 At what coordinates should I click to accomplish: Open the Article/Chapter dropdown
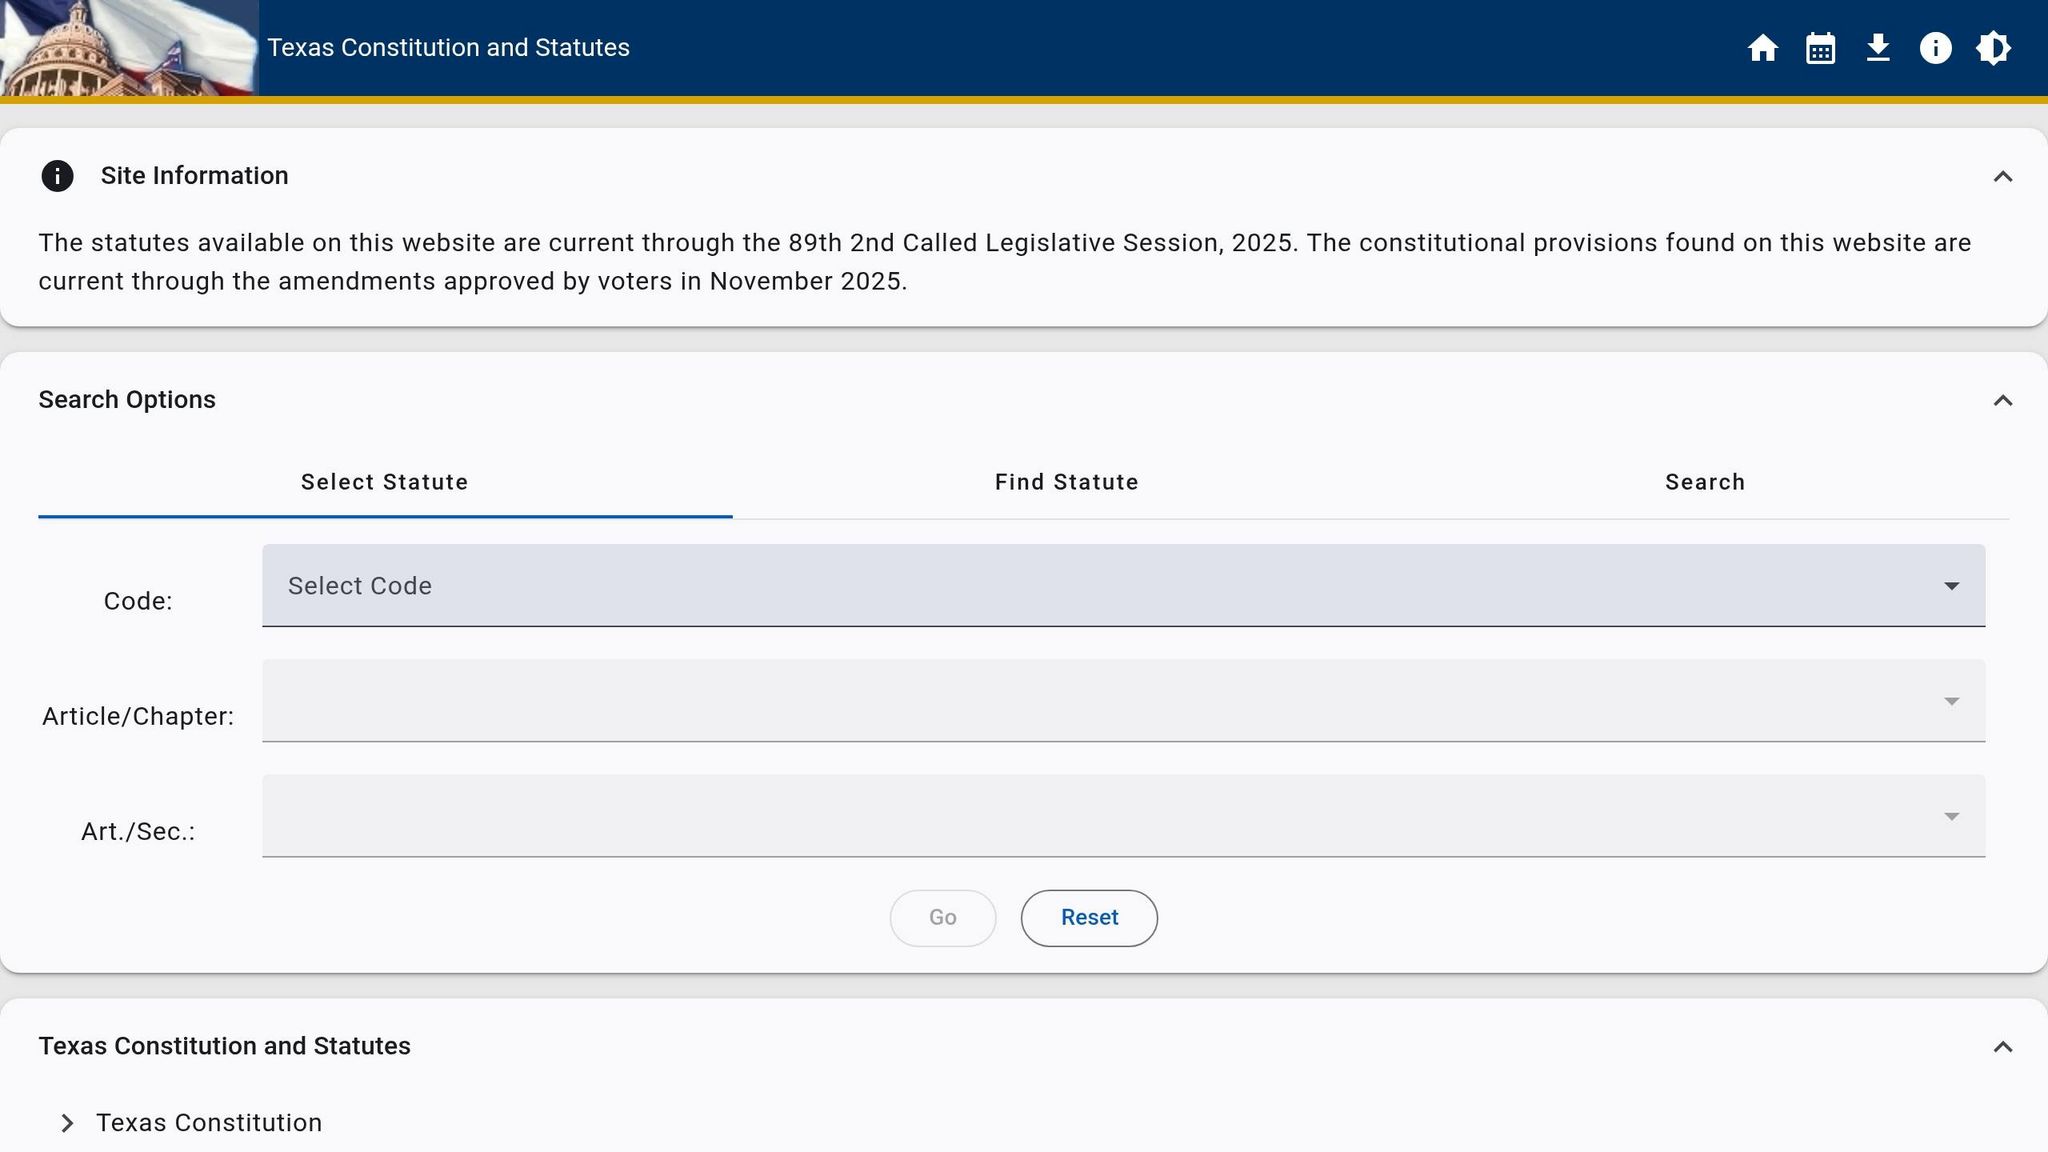[x=1122, y=701]
